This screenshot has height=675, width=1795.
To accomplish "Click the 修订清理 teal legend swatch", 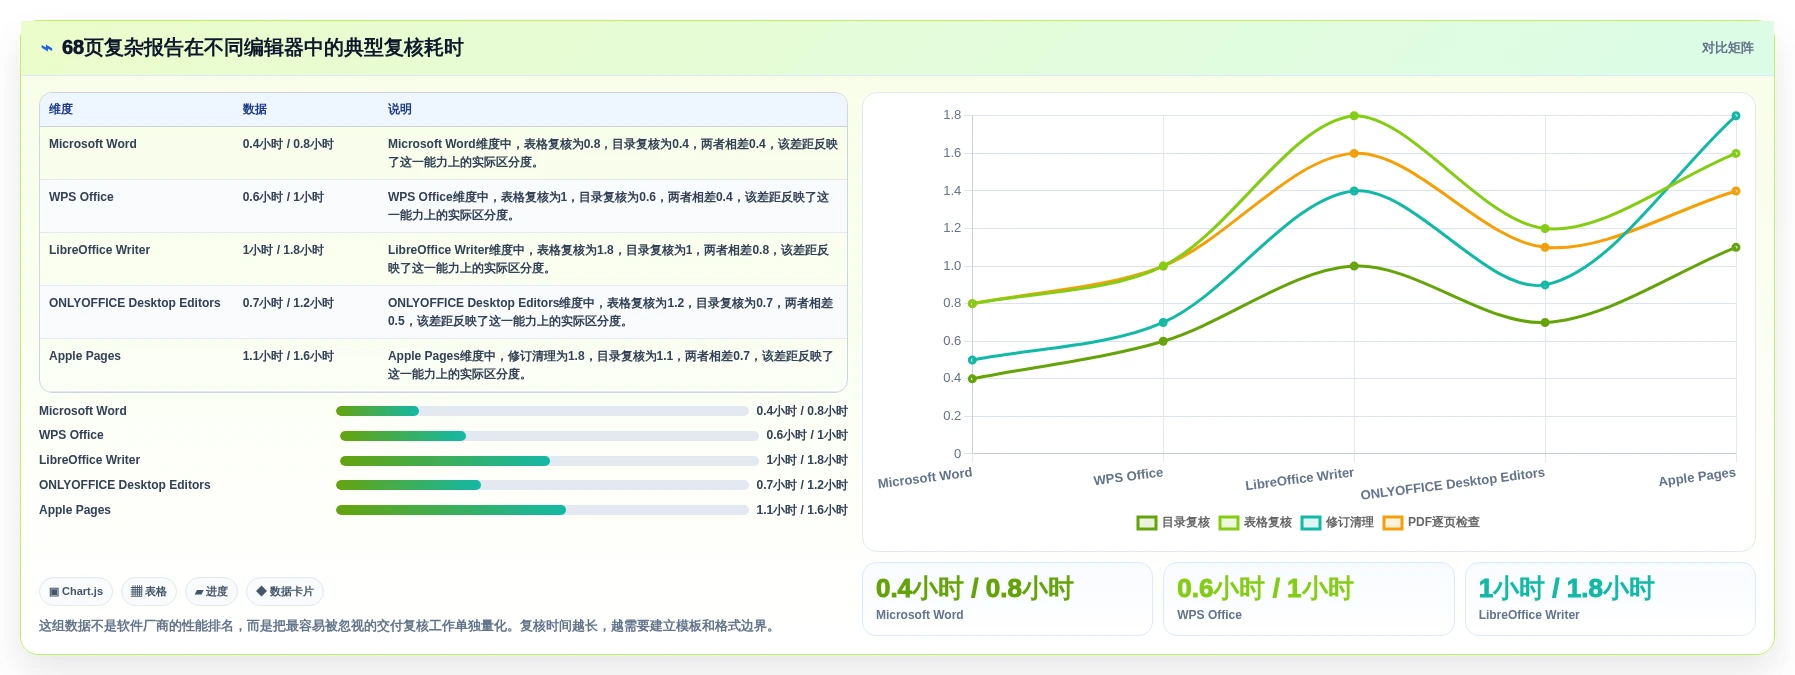I will point(1311,522).
